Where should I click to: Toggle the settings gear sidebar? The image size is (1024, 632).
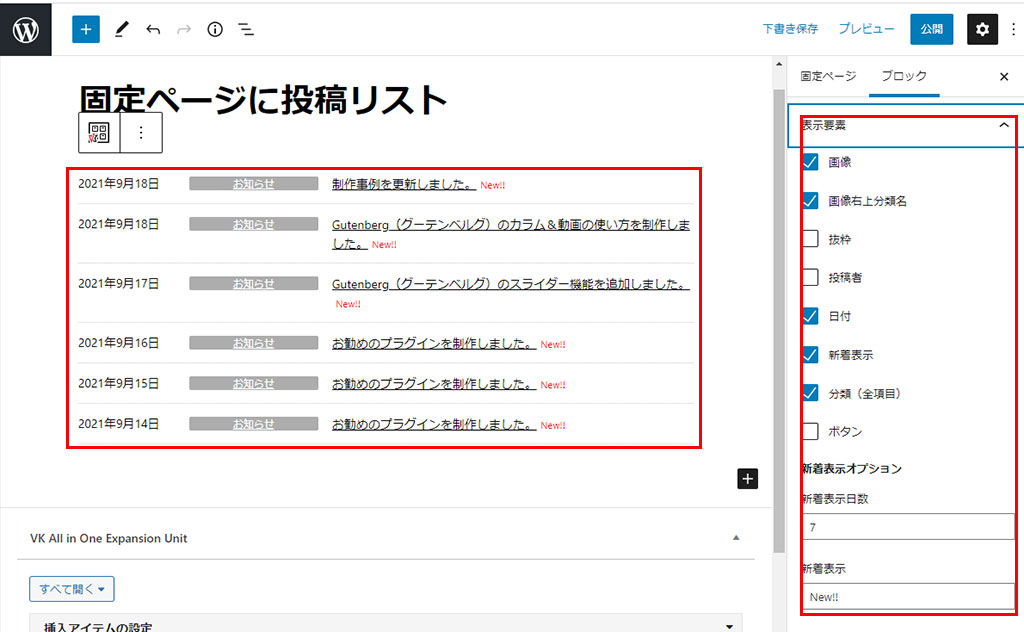982,29
